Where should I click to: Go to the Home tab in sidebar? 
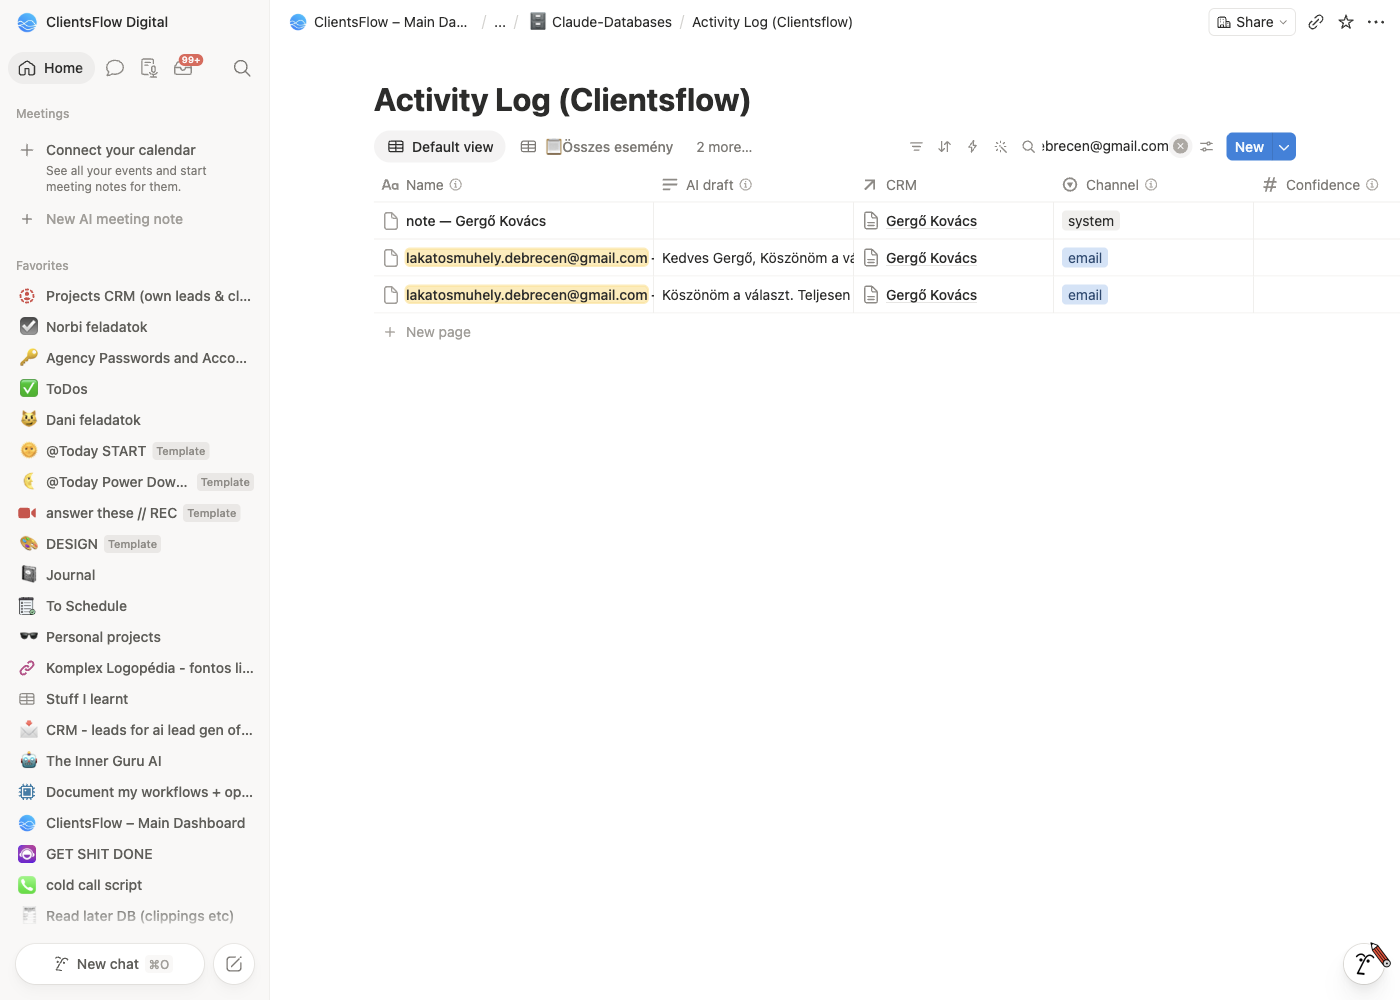tap(51, 68)
